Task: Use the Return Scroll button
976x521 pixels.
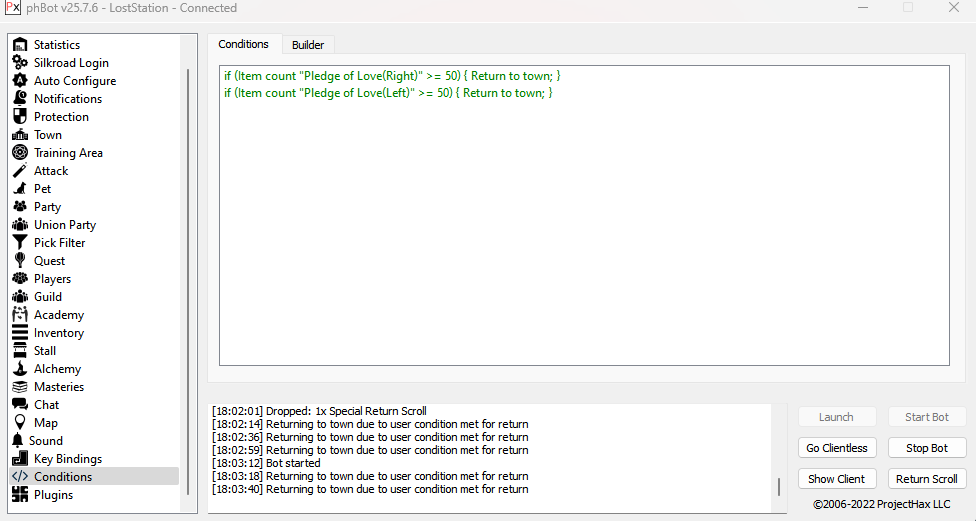Action: [x=926, y=479]
